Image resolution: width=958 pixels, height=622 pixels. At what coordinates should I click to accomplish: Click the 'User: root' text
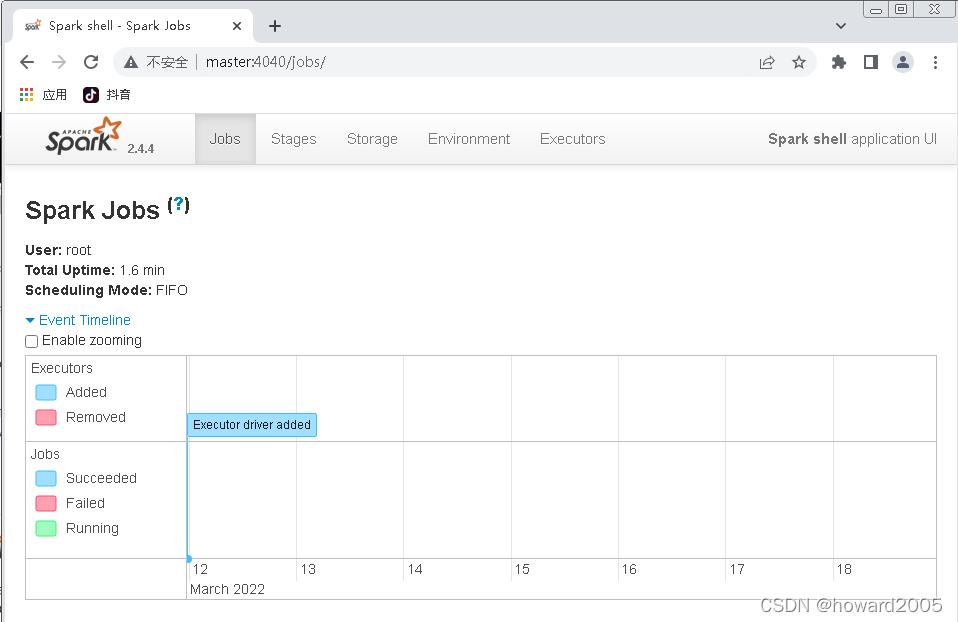(58, 250)
